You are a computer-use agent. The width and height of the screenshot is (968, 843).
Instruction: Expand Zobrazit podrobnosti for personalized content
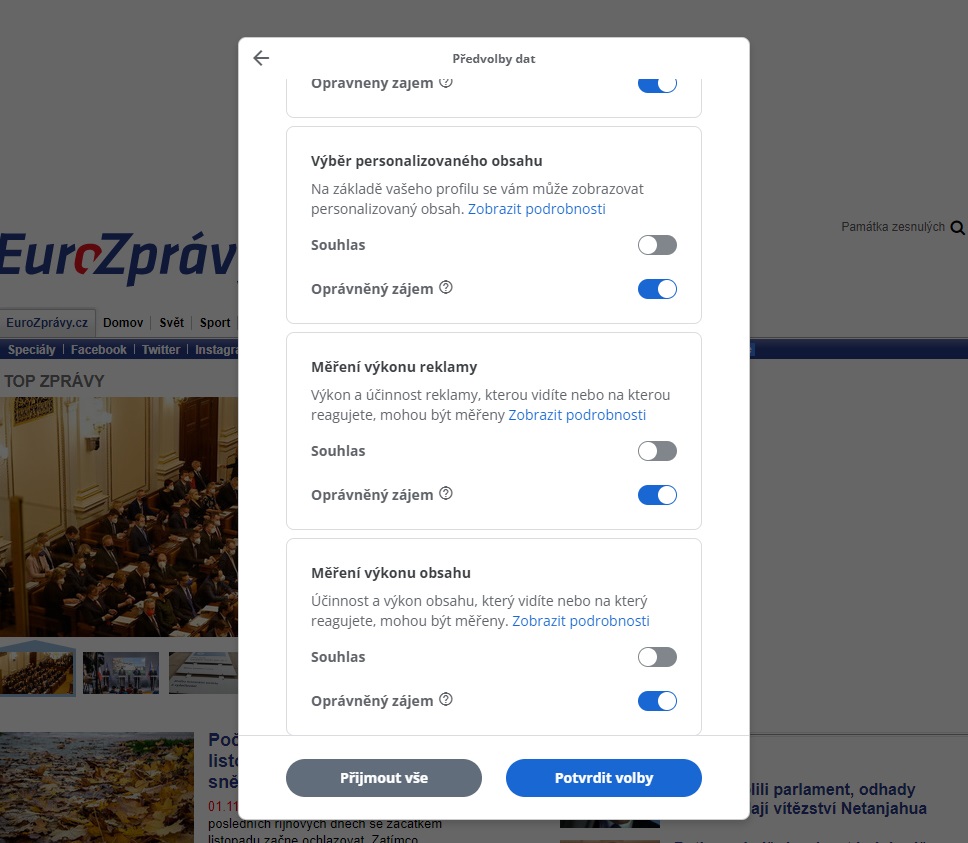[x=536, y=209]
